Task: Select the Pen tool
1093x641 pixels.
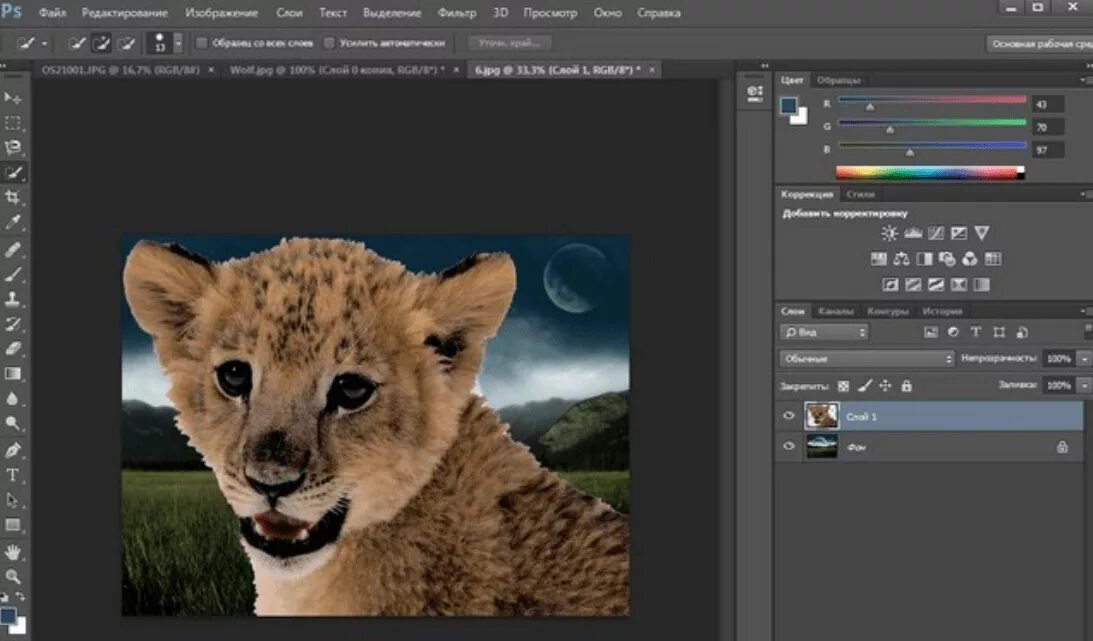Action: click(13, 449)
